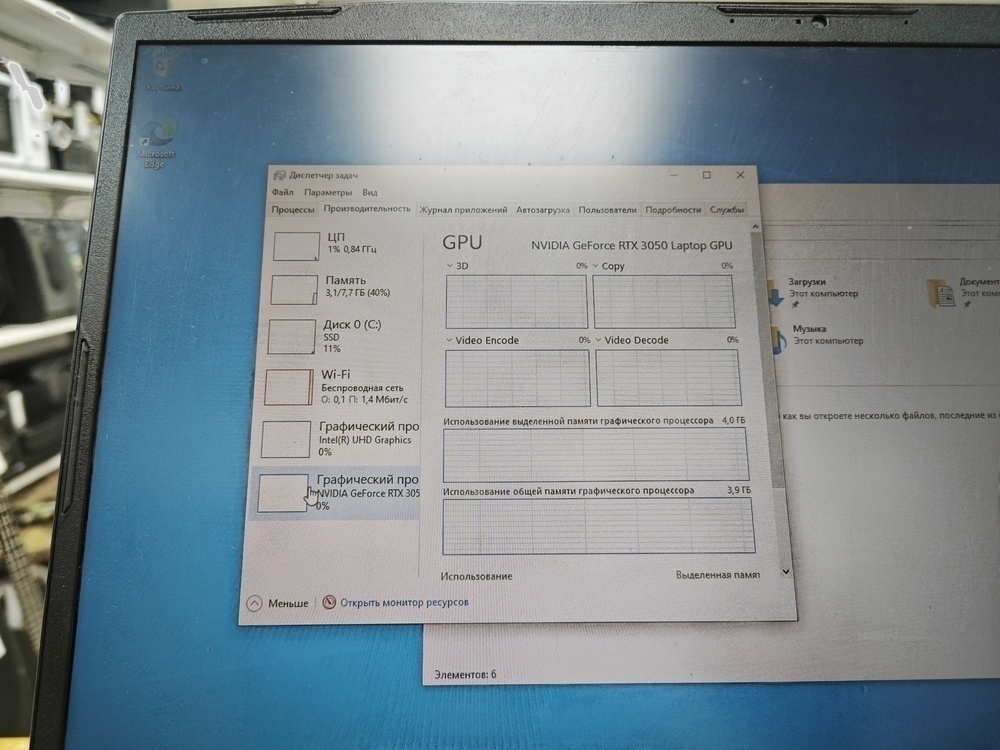
Task: Click the GPU heading text
Action: click(462, 242)
